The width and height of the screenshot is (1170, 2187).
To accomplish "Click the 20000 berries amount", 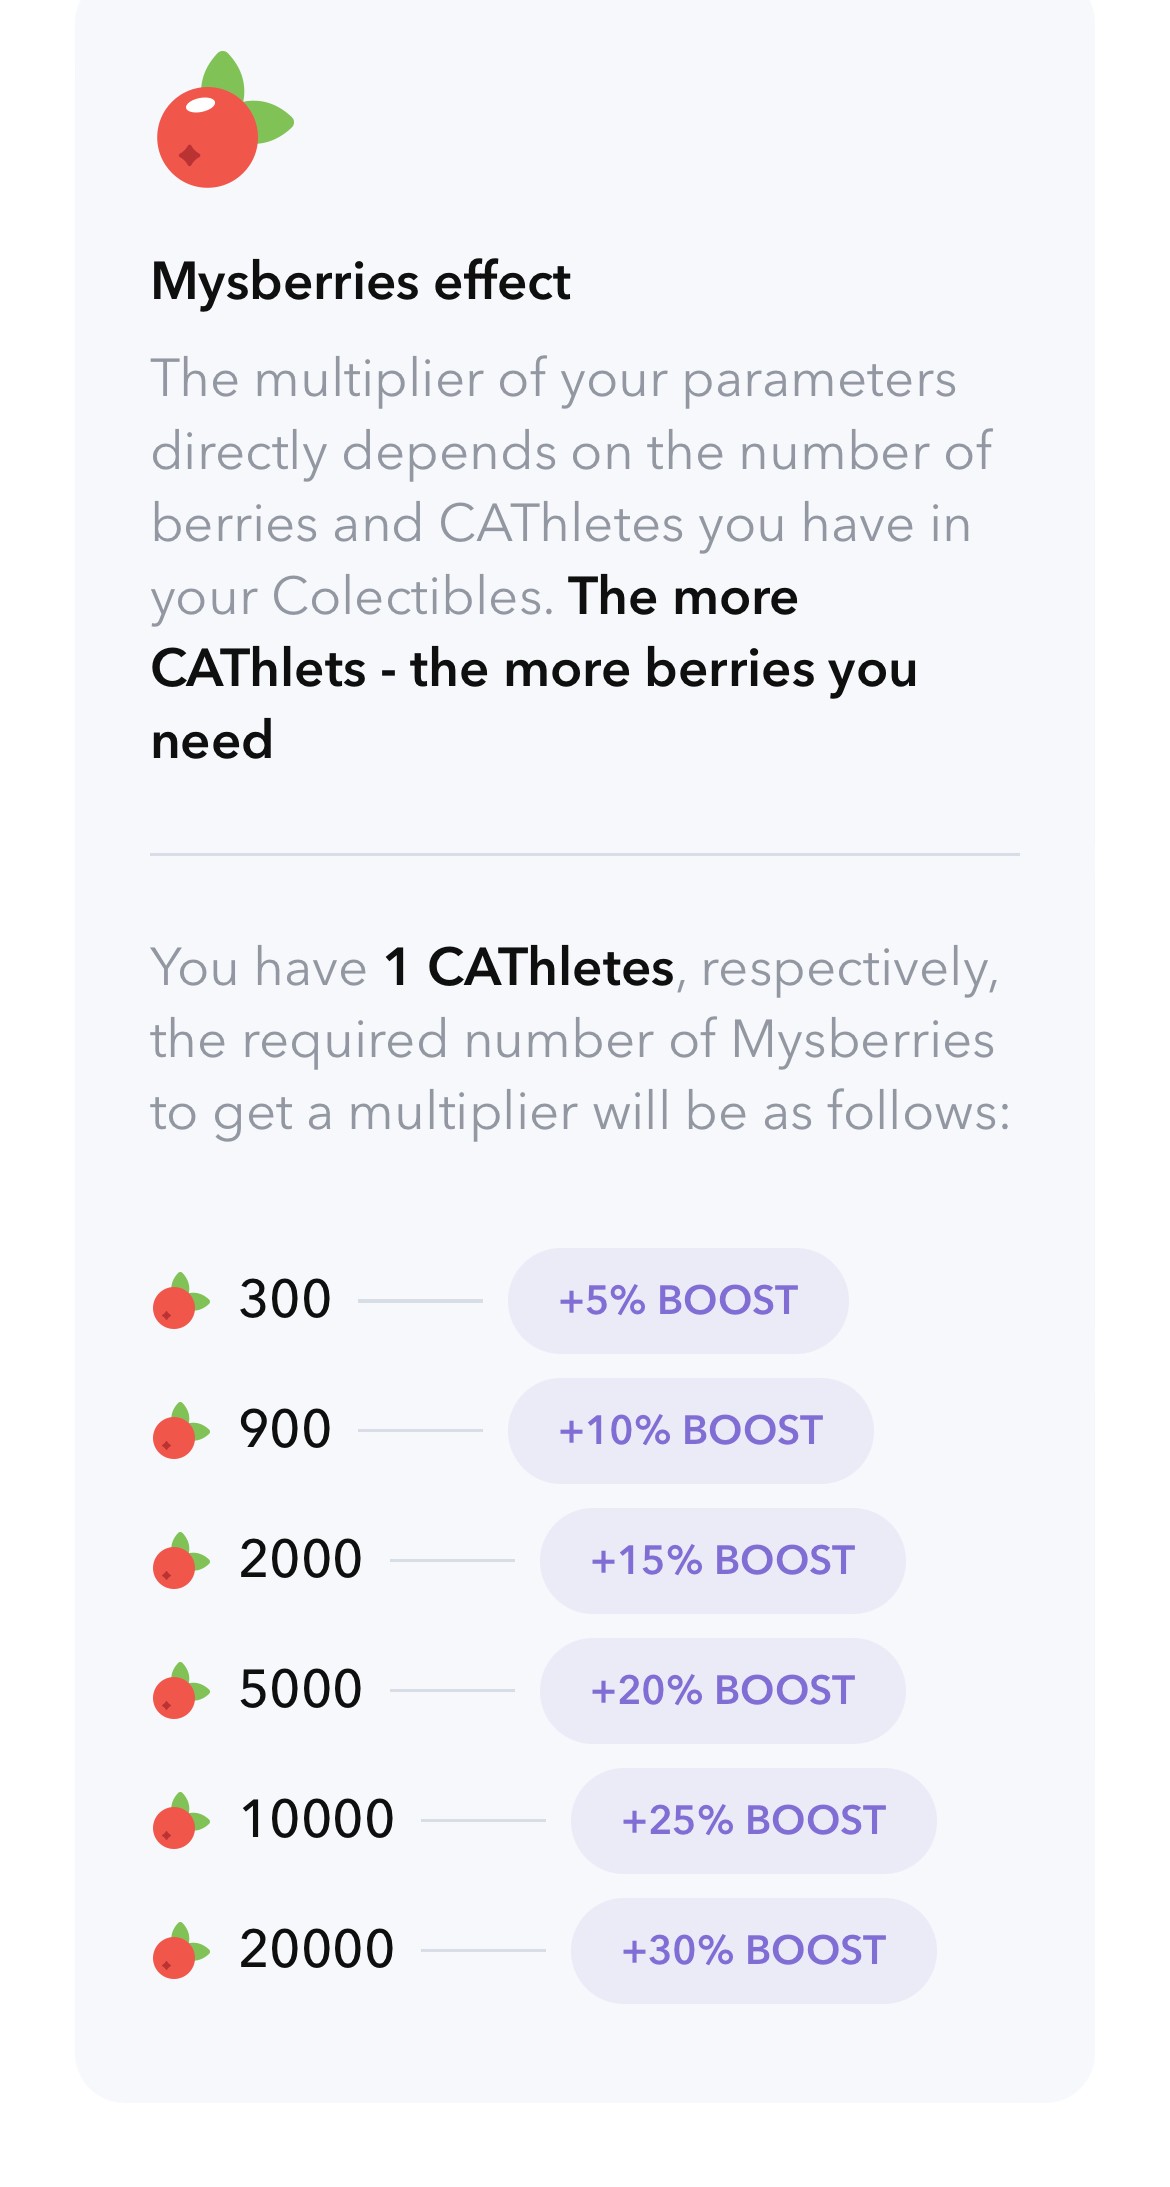I will pyautogui.click(x=317, y=1950).
